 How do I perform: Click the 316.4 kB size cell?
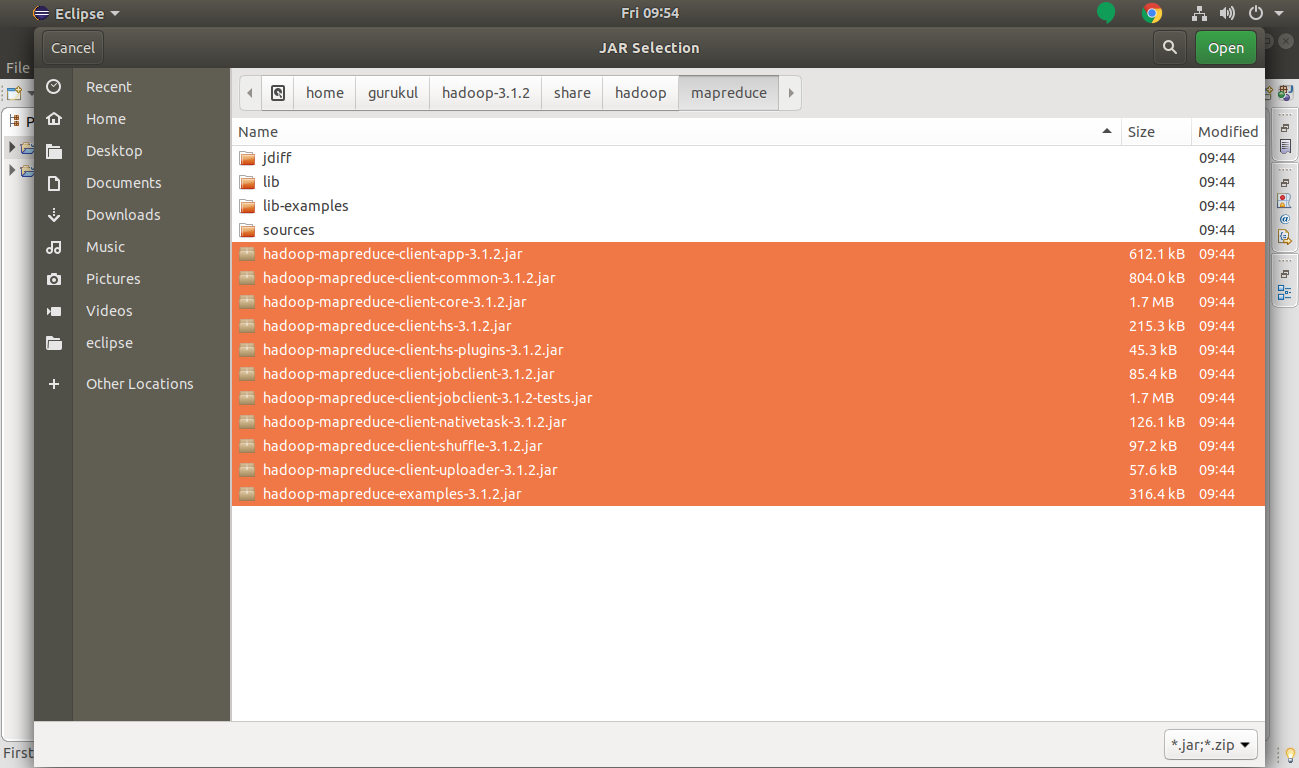tap(1157, 494)
